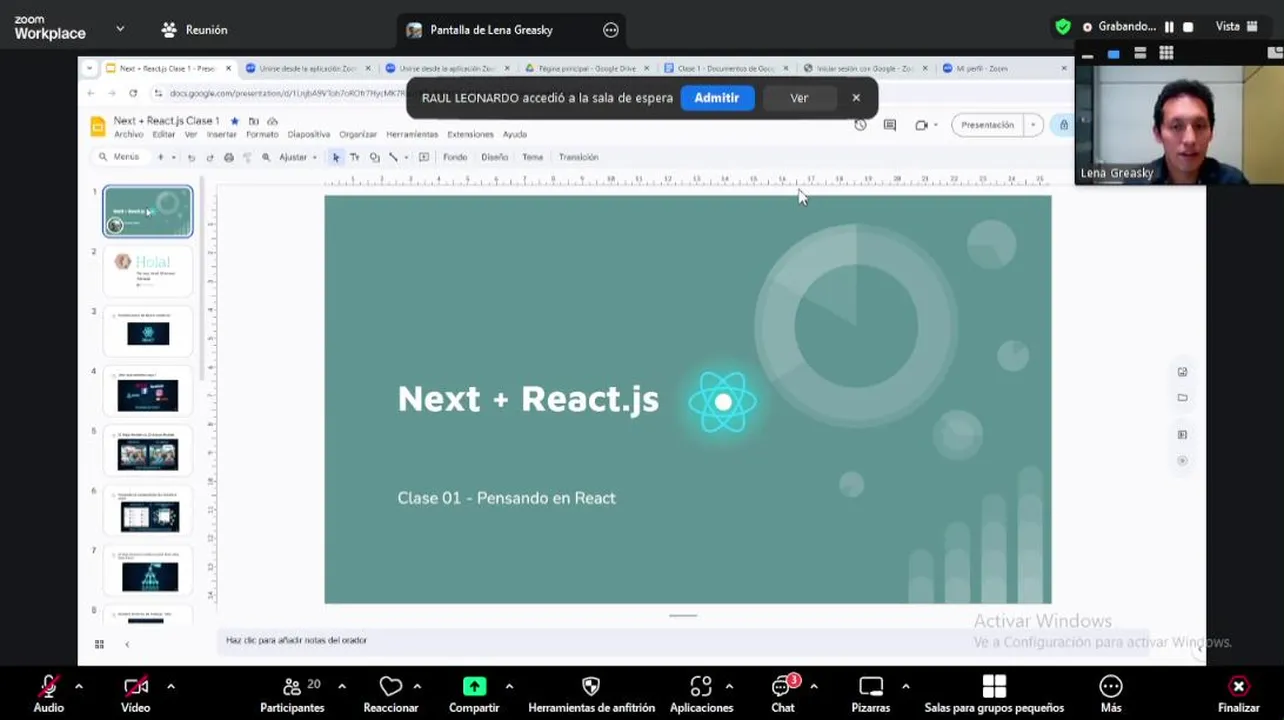Select slide 2 Hola thumbnail
The width and height of the screenshot is (1284, 720).
(x=148, y=271)
